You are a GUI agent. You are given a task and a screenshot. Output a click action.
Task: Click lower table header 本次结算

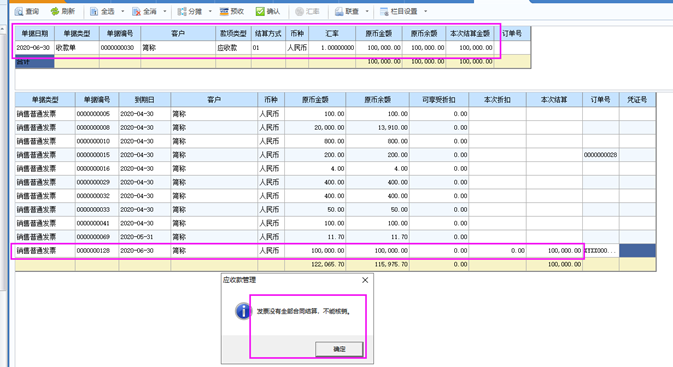[554, 100]
